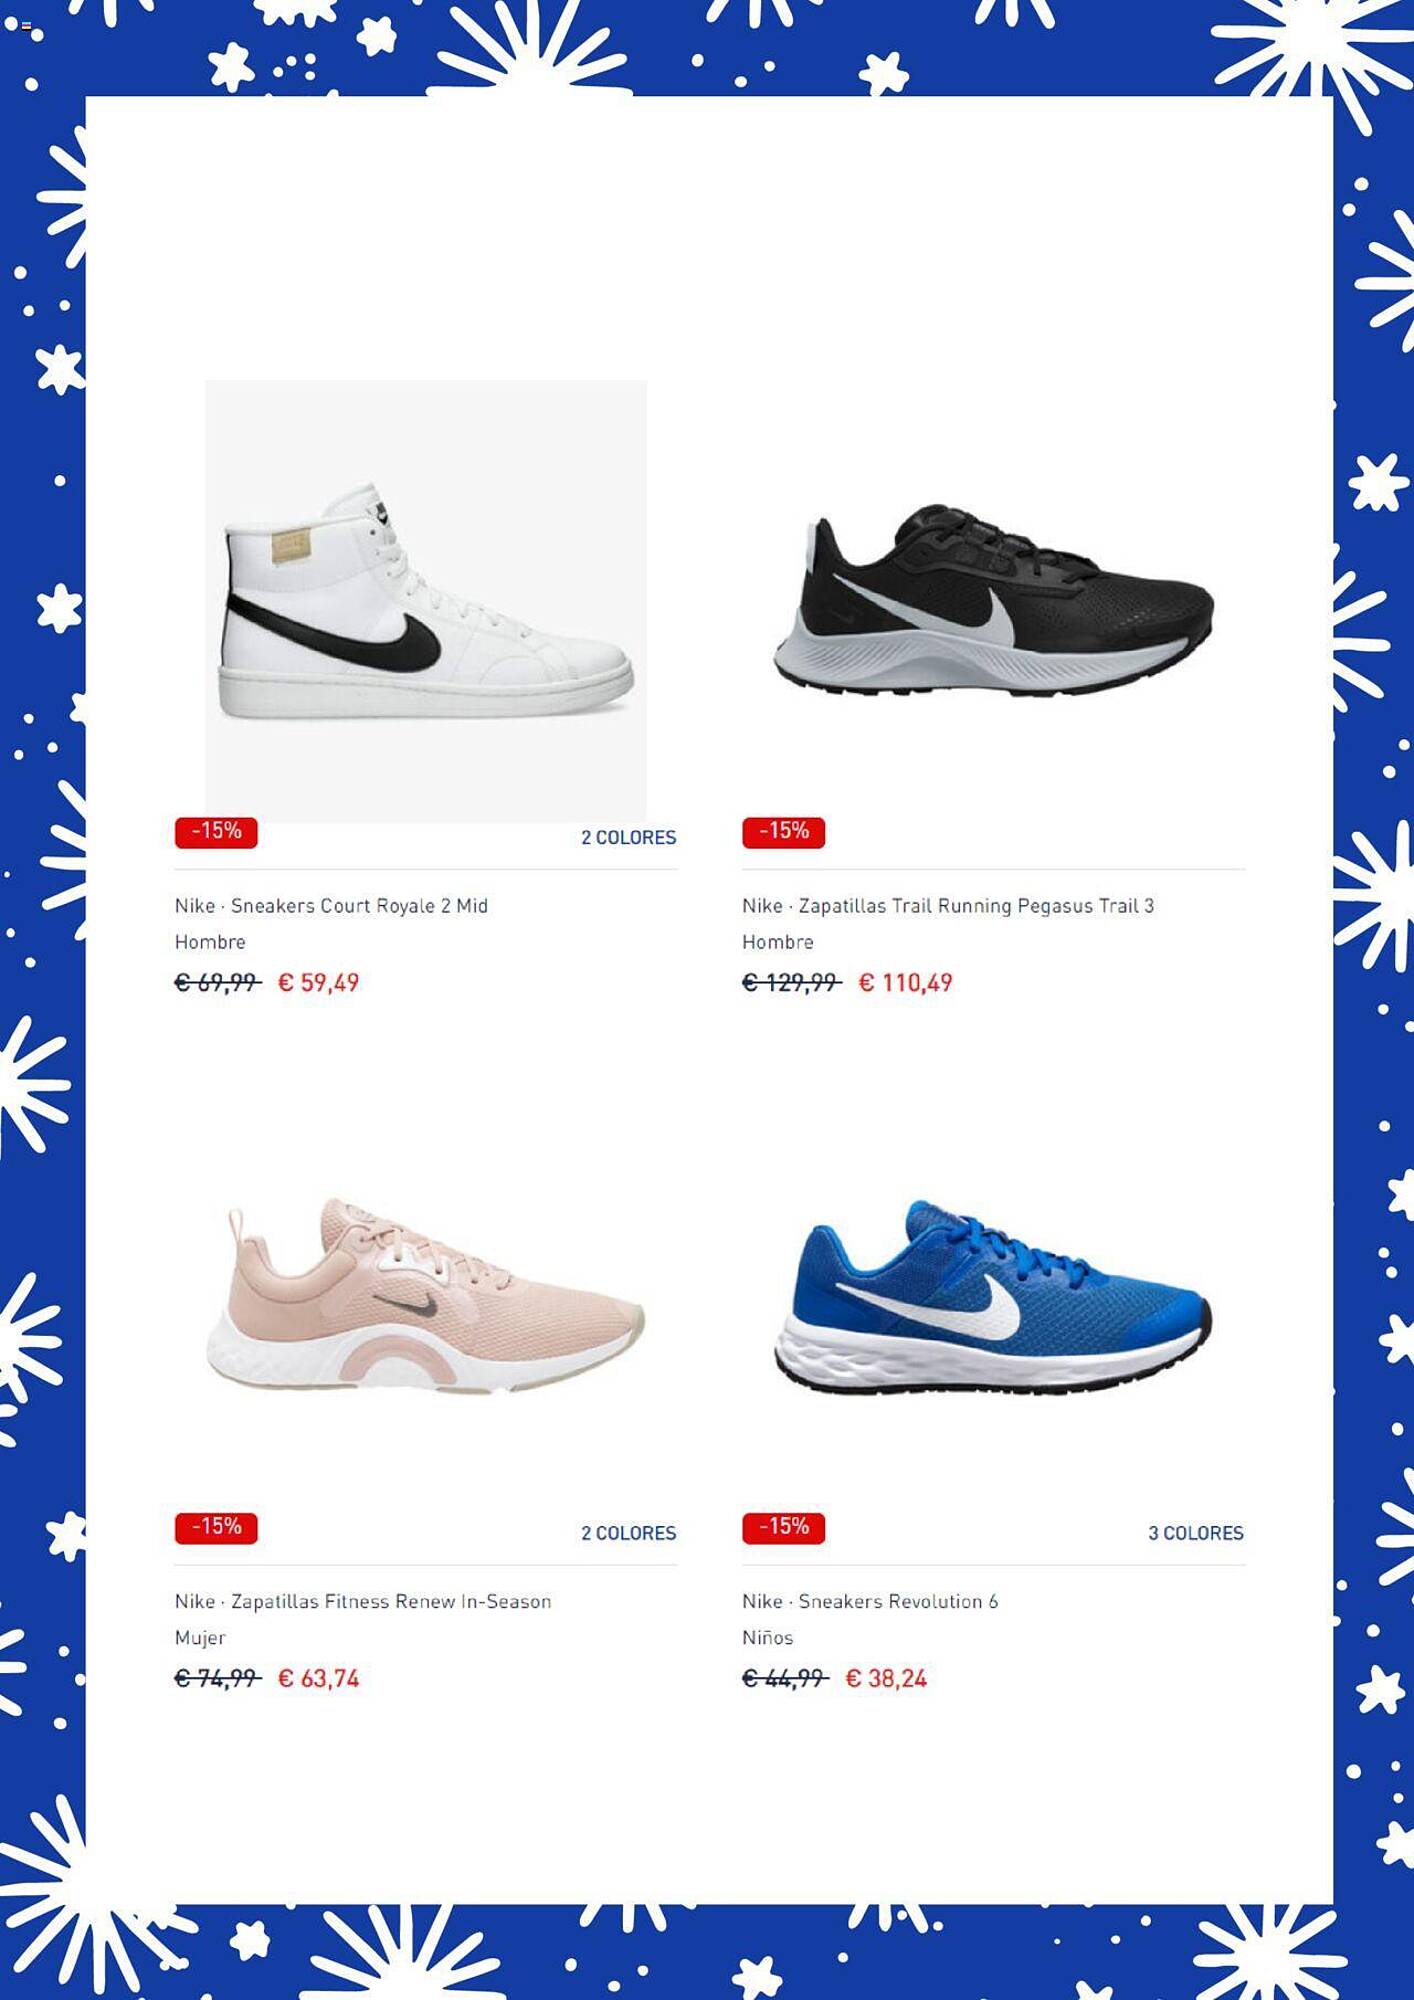Click the small striped icon at top-left
This screenshot has height=2000, width=1414.
tap(26, 26)
